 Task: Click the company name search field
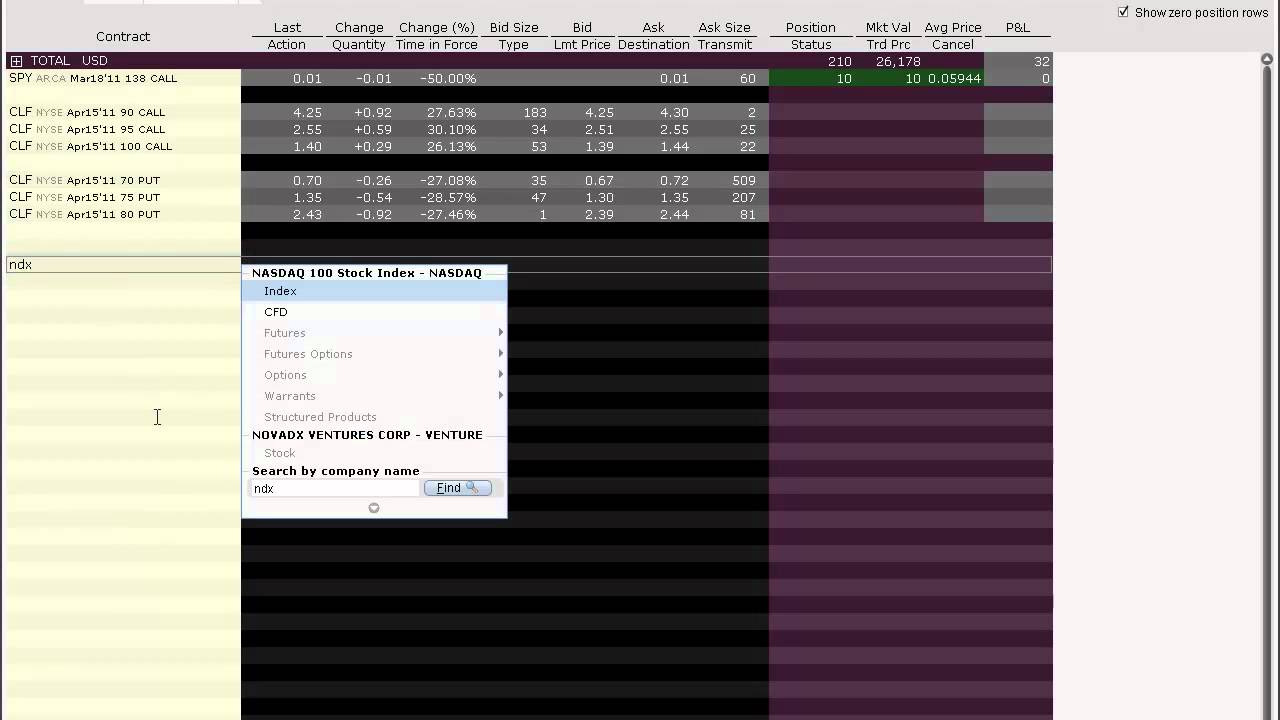tap(334, 488)
